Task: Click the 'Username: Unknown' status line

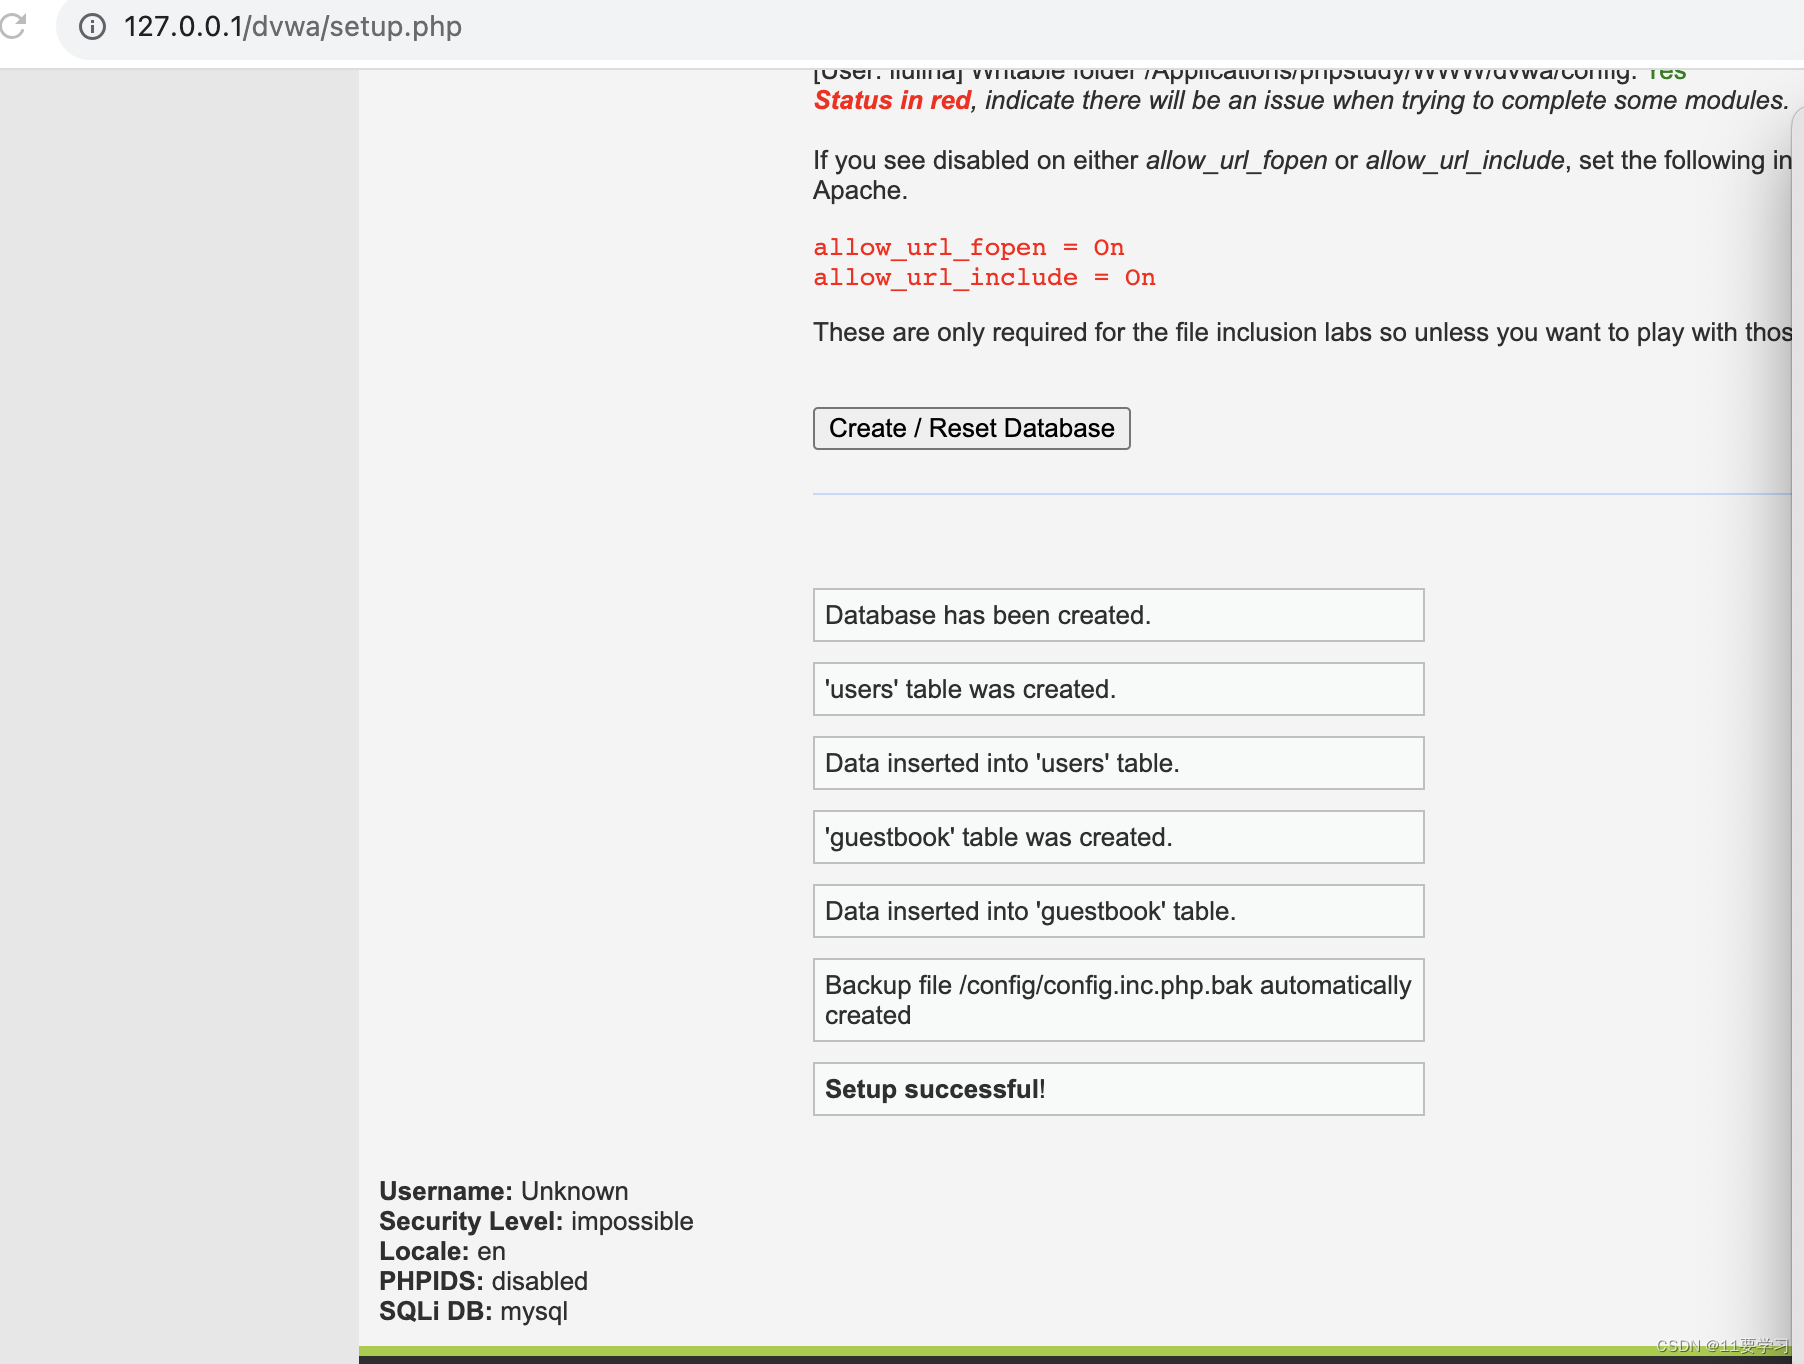Action: (x=504, y=1191)
